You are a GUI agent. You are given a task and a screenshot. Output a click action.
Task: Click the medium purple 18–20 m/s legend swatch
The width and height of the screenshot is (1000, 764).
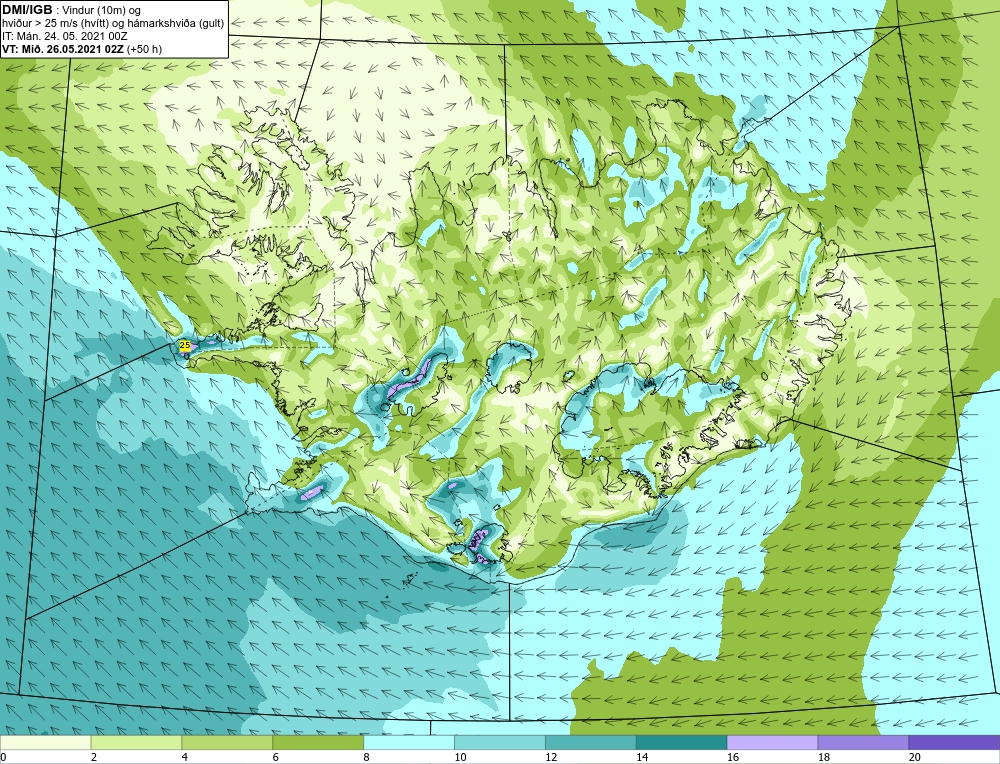(x=864, y=743)
